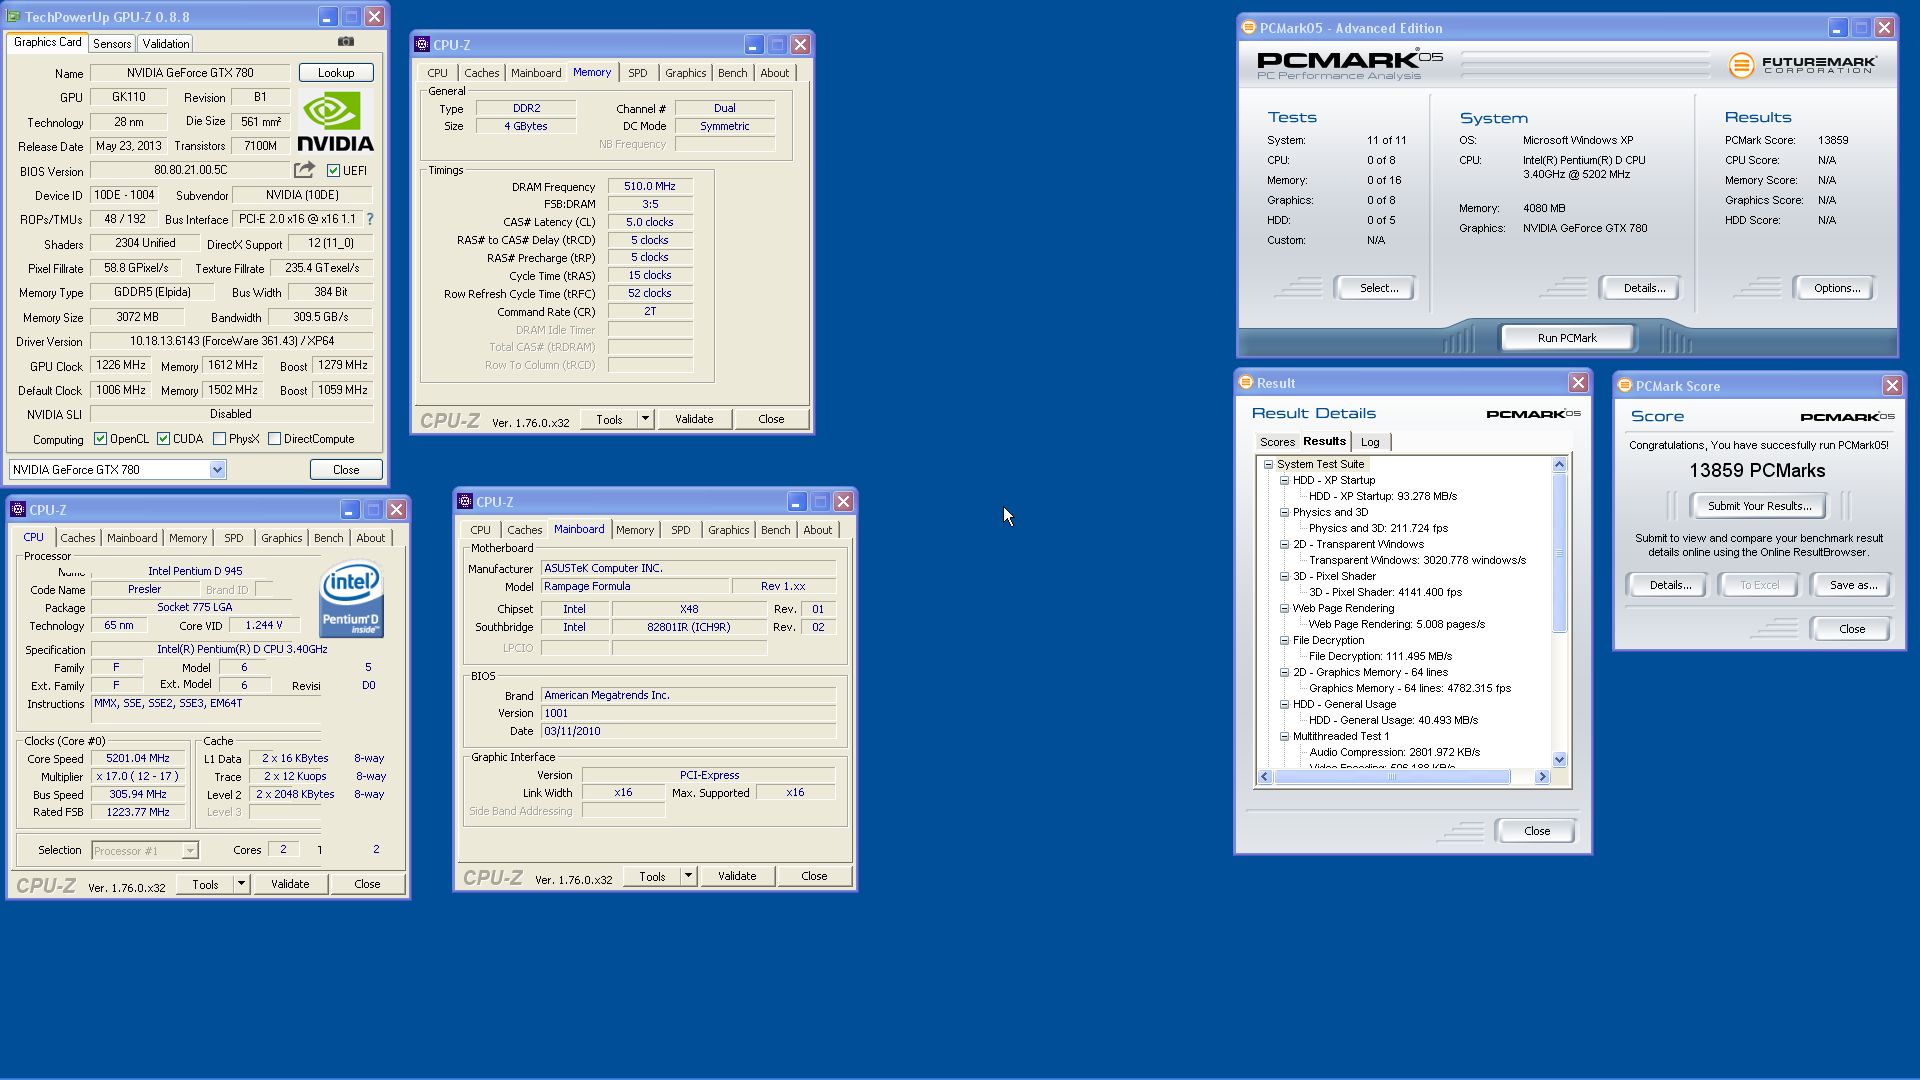Open Tools dropdown arrow in CPU-Z Memory window
The image size is (1920, 1080).
coord(645,420)
